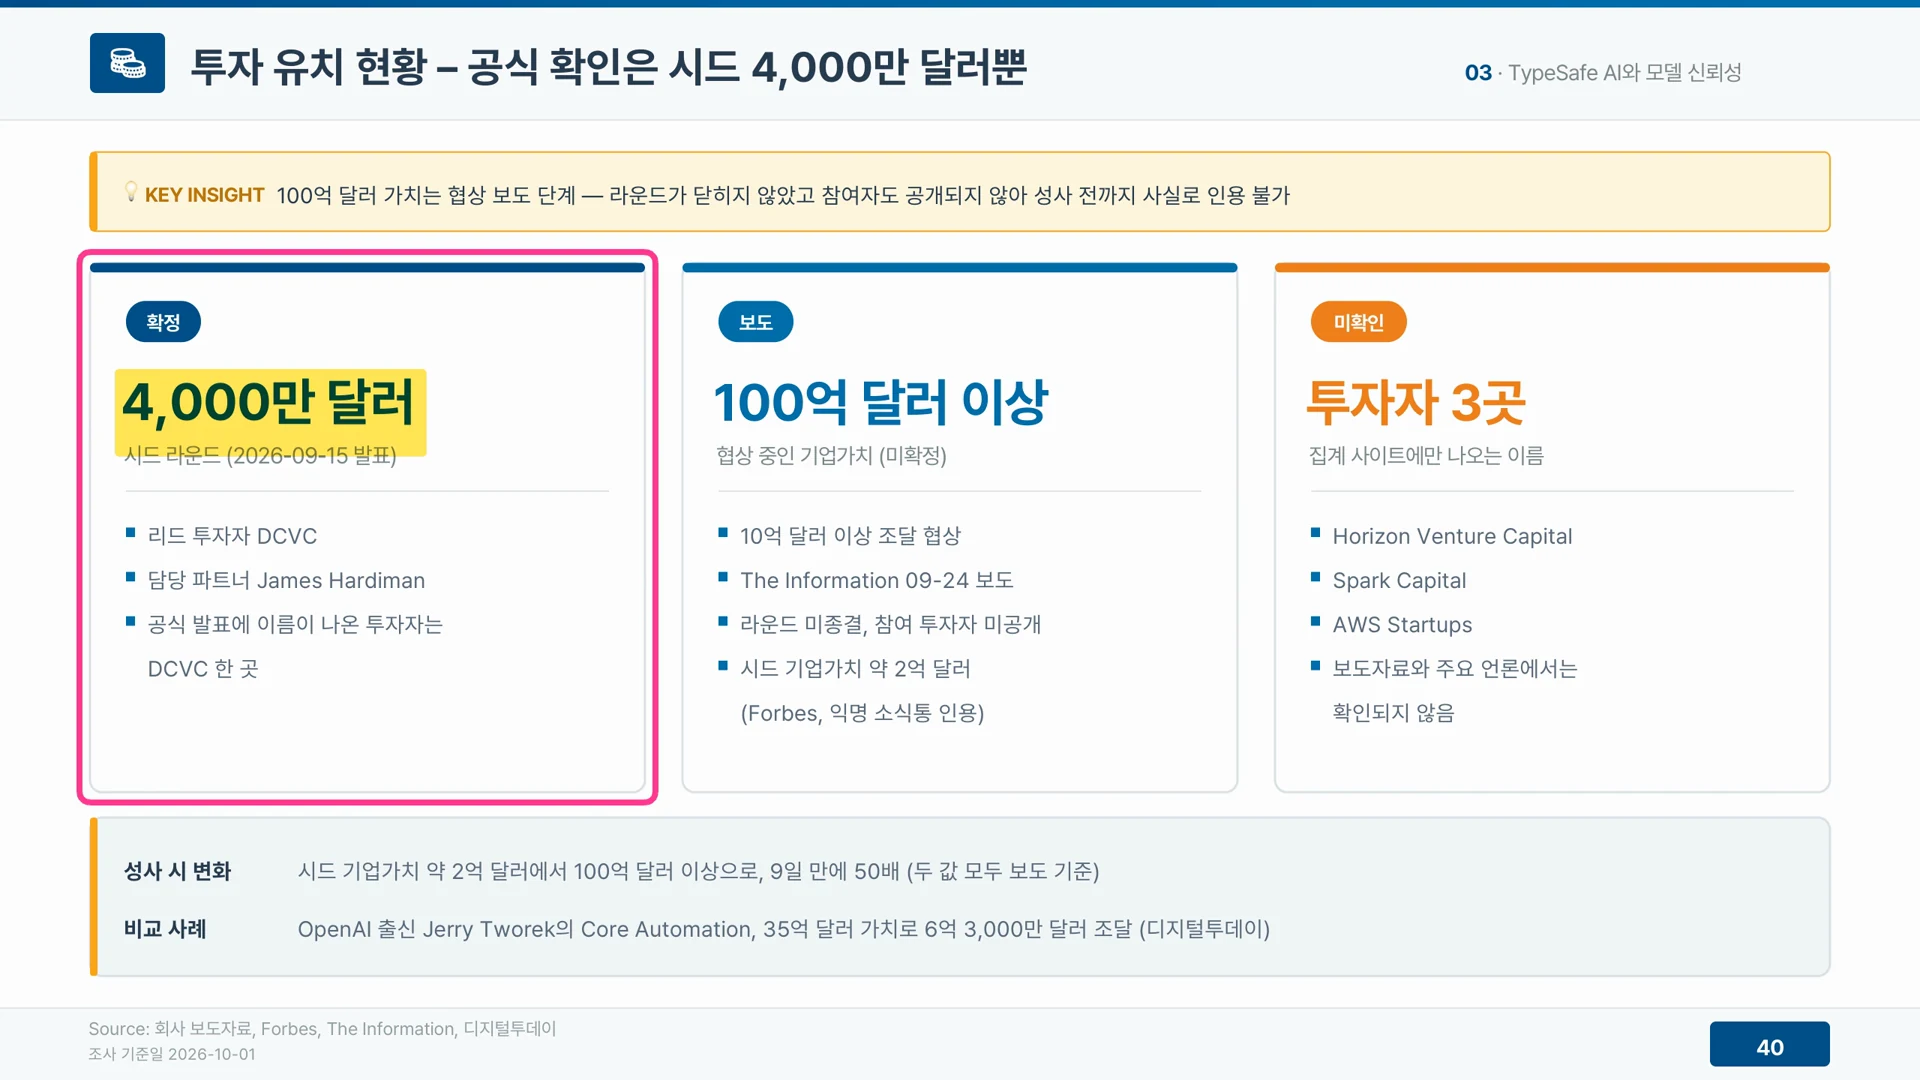Click the bullet 리드 투자자 DCVC

[232, 536]
